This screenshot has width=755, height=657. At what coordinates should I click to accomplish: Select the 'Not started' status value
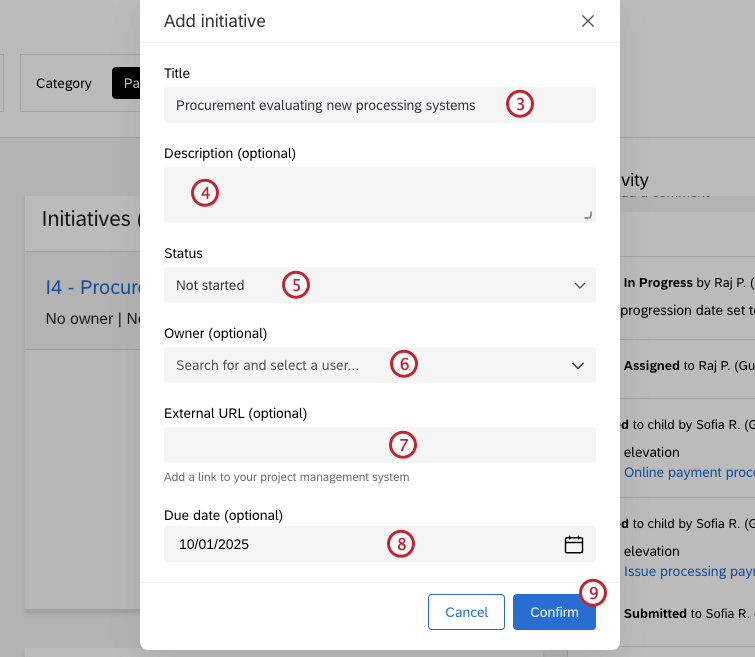211,286
